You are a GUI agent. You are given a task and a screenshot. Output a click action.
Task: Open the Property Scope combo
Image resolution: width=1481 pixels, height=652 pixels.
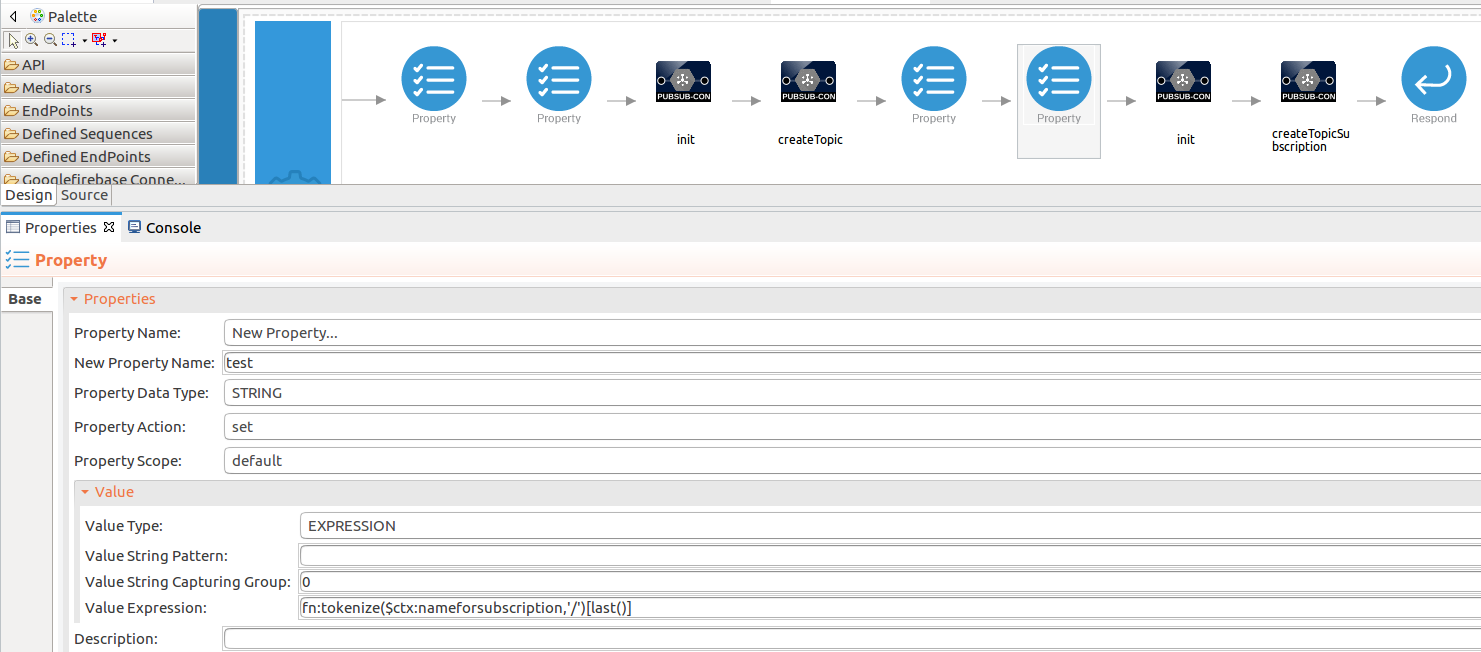click(x=852, y=461)
